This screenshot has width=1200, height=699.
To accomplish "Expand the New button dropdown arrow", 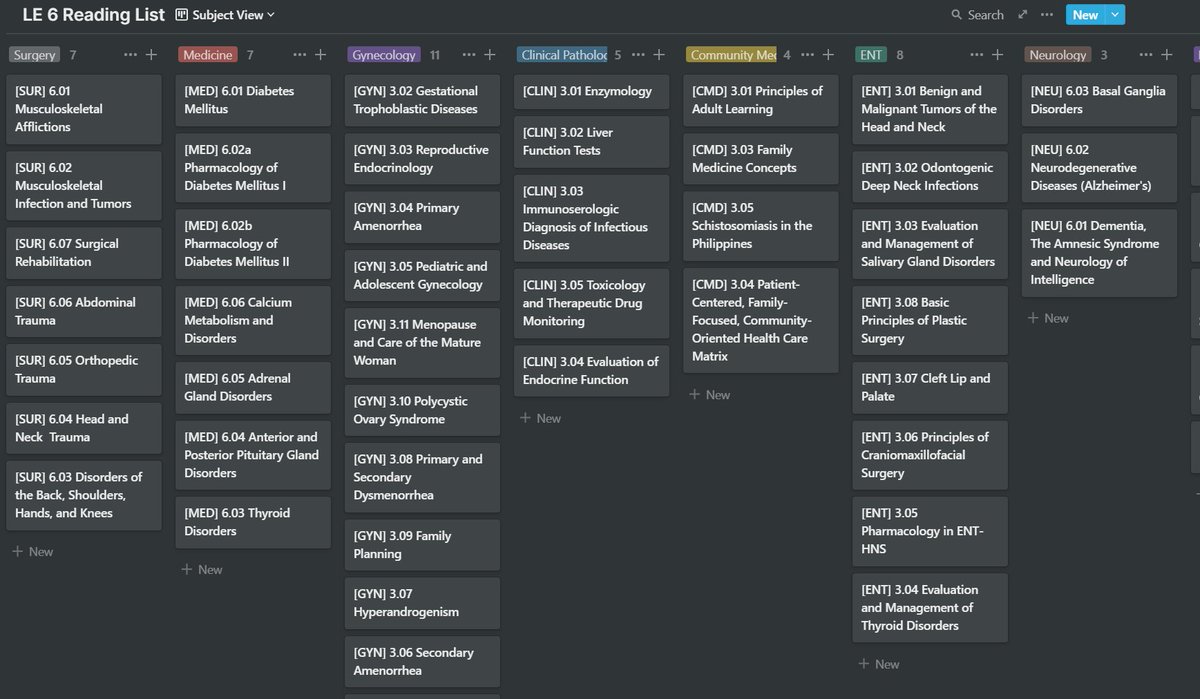I will (x=1116, y=15).
